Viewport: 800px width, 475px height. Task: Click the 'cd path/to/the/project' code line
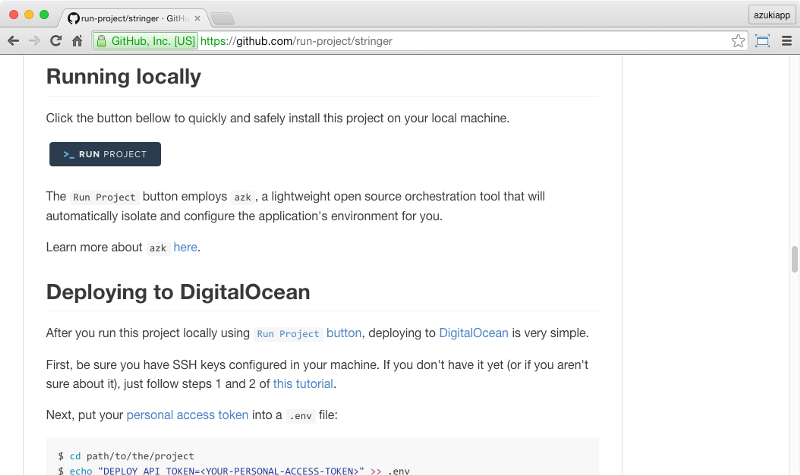pos(132,456)
